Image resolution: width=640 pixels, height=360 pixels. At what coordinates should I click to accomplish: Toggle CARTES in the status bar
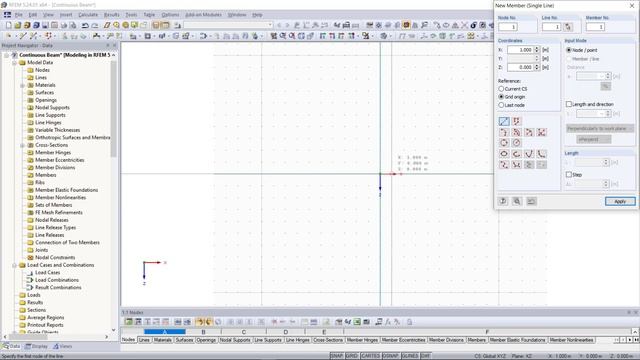pos(370,356)
